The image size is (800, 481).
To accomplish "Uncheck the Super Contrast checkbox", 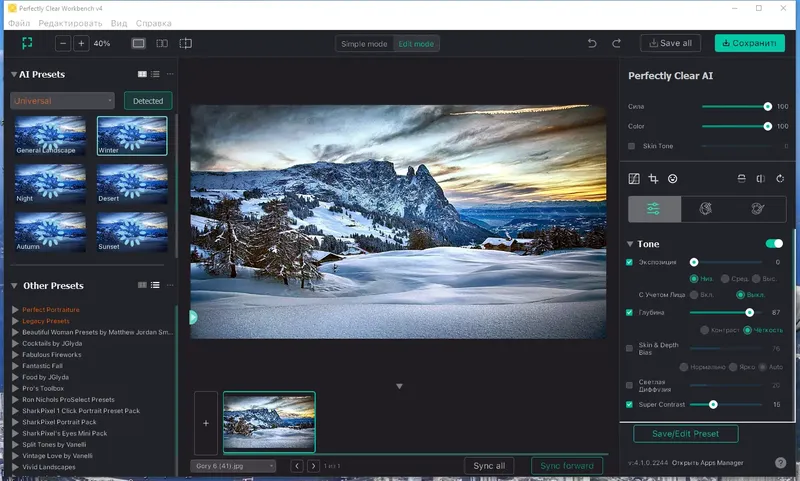I will click(629, 404).
